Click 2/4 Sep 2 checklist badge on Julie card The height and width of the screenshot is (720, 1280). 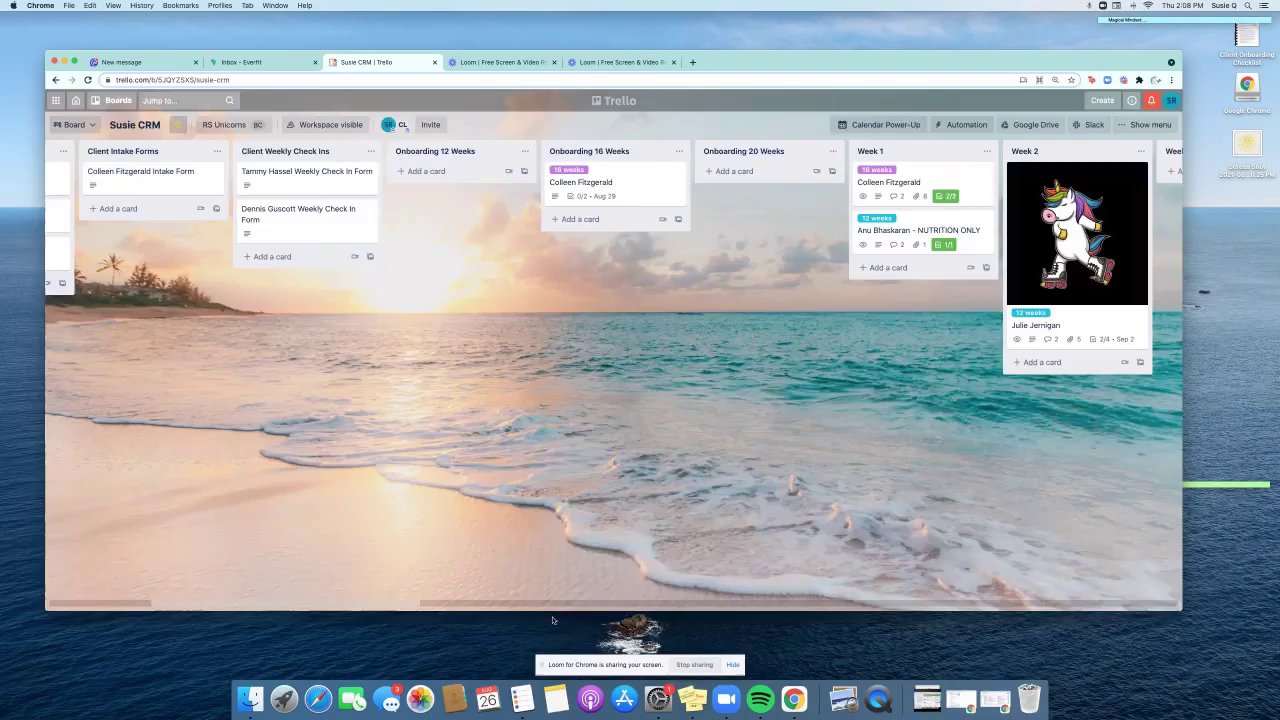click(1112, 339)
